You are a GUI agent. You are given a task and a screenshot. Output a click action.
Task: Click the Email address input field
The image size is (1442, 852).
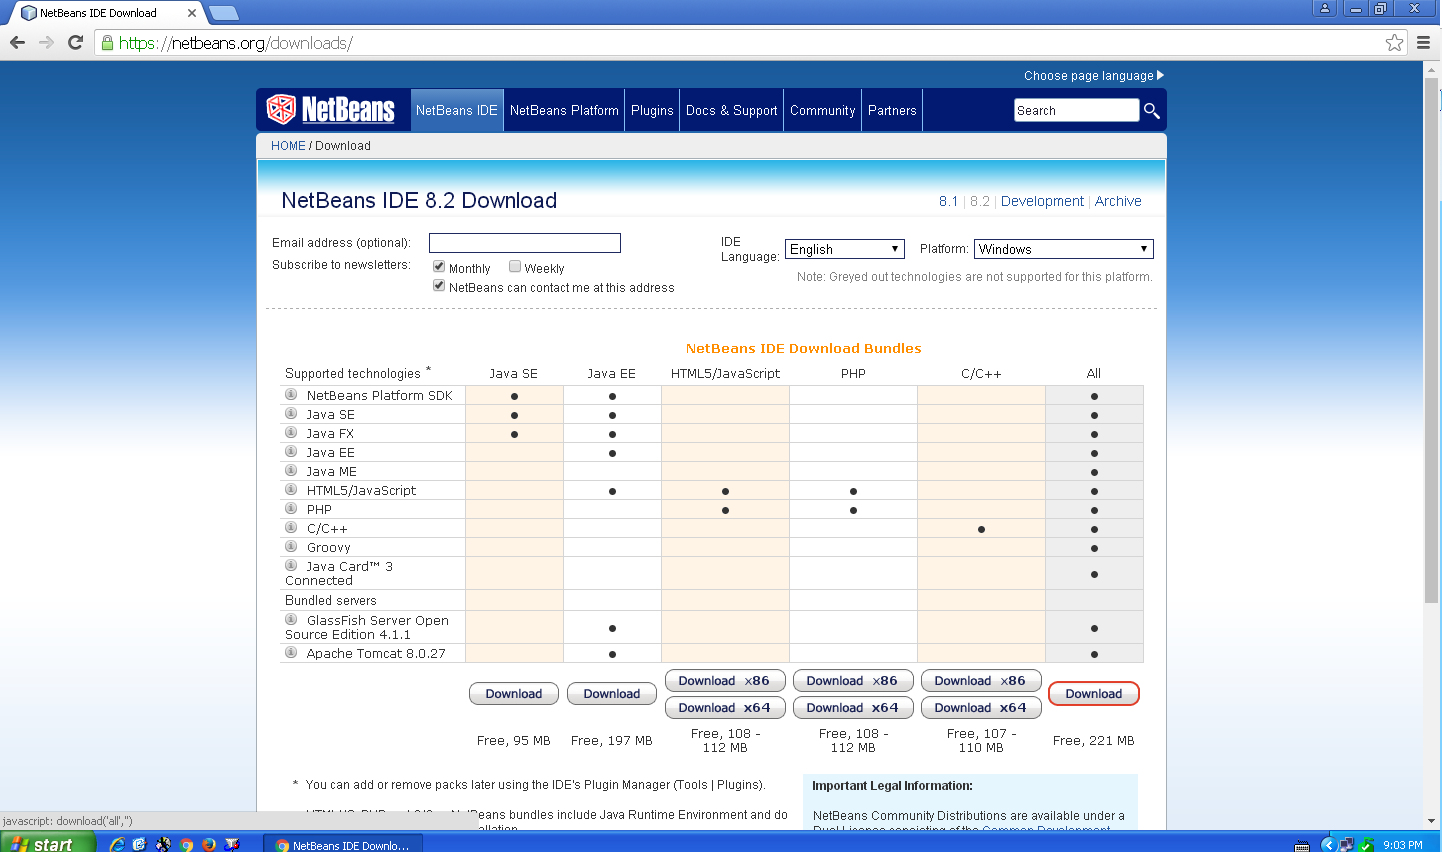pyautogui.click(x=524, y=243)
